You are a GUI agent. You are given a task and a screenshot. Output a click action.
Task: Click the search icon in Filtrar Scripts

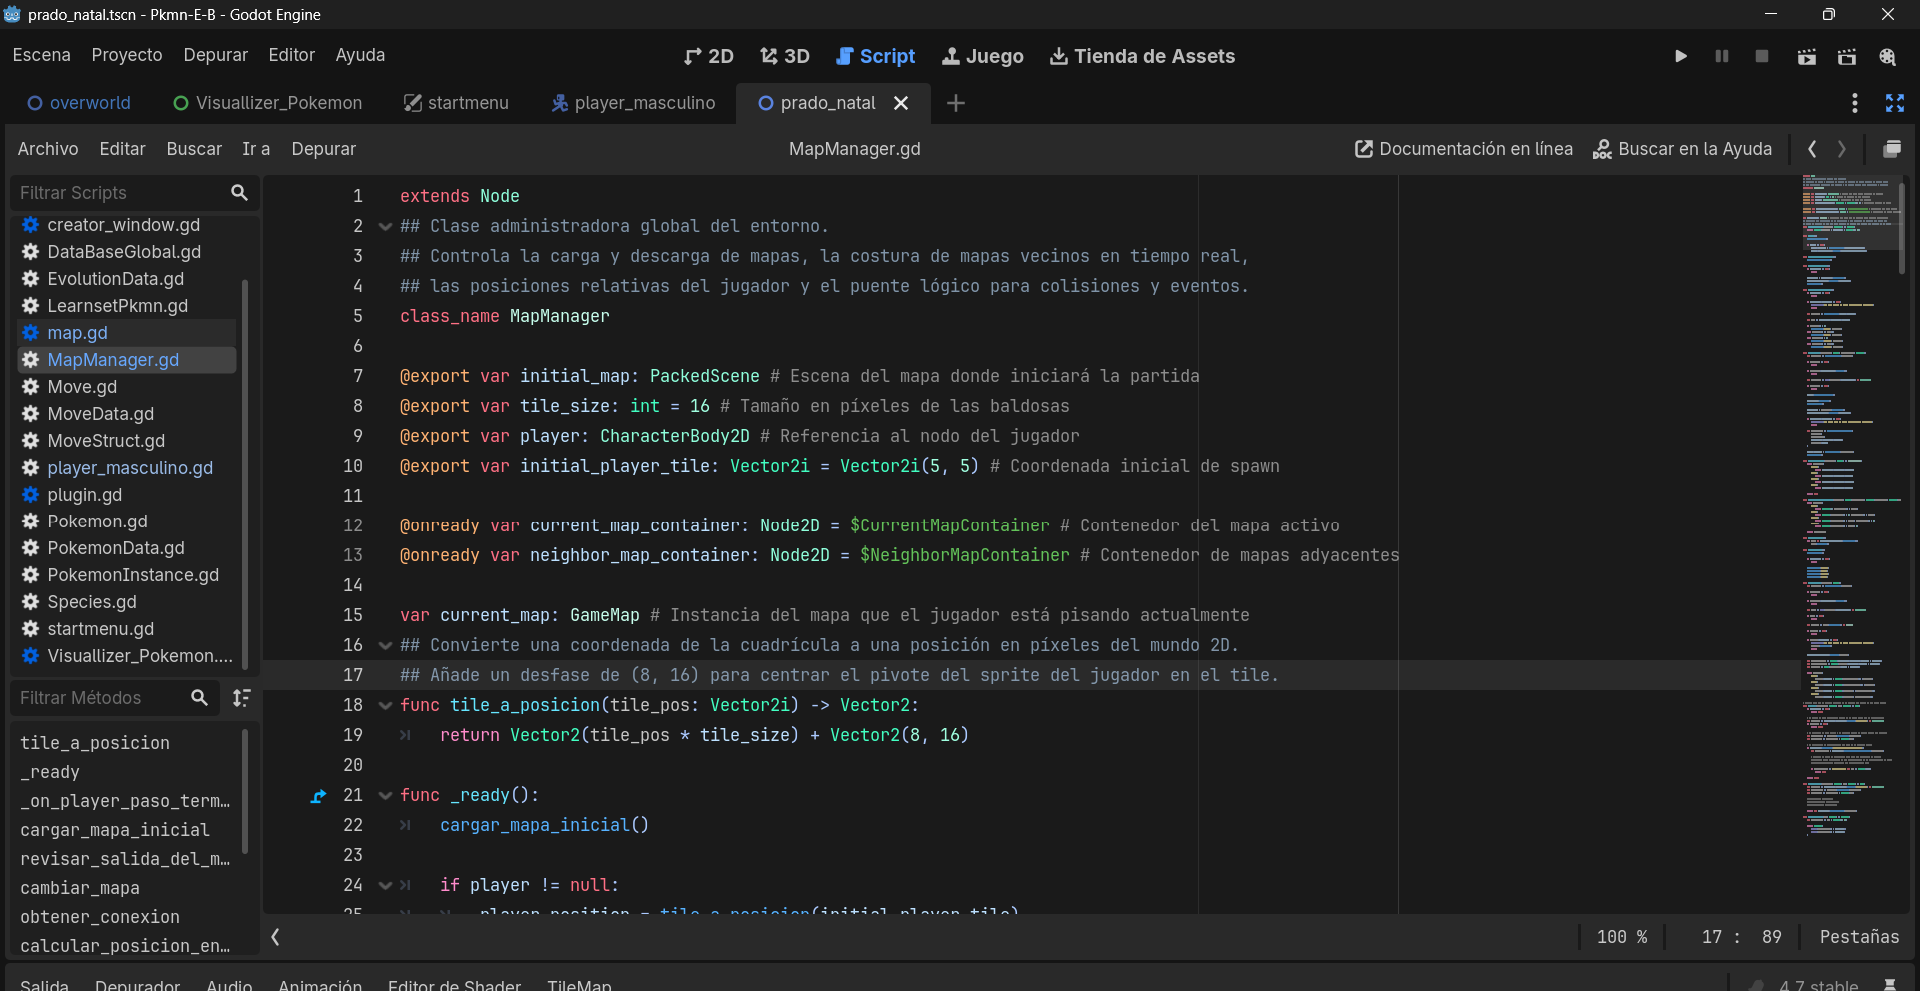239,192
